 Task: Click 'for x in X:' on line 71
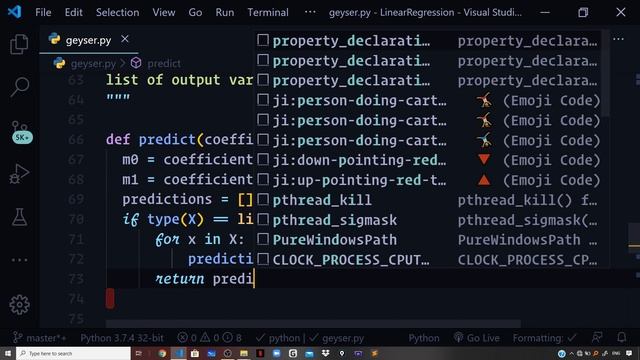(x=200, y=239)
